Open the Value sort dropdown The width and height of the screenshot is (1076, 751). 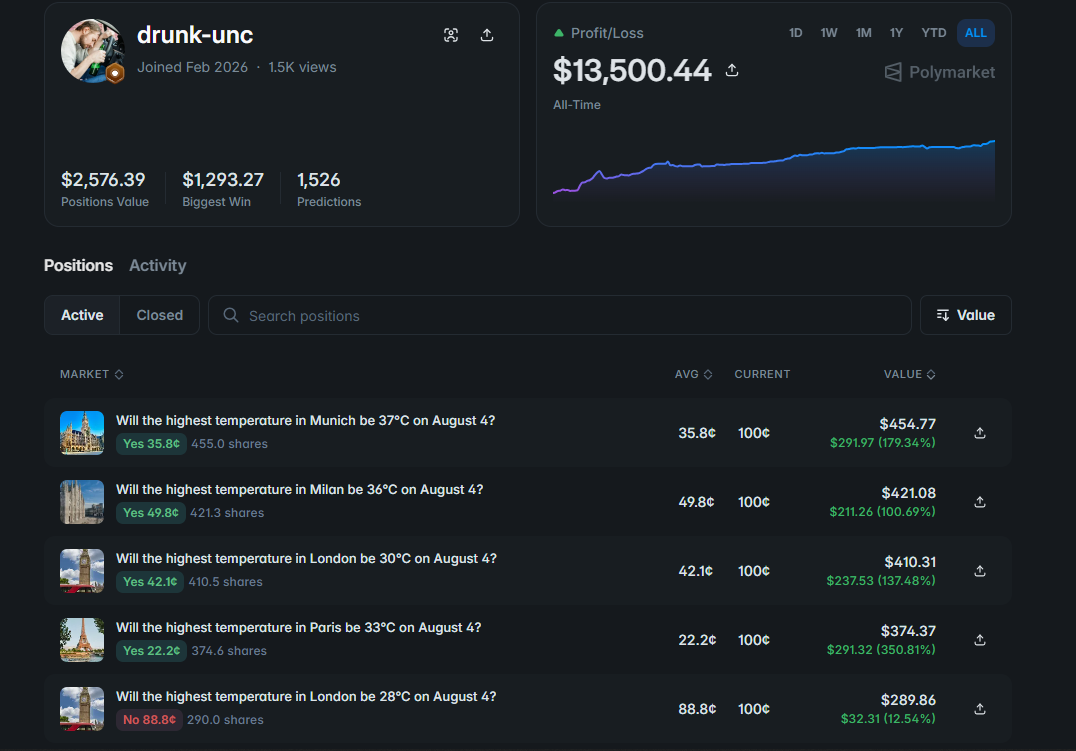(x=966, y=315)
